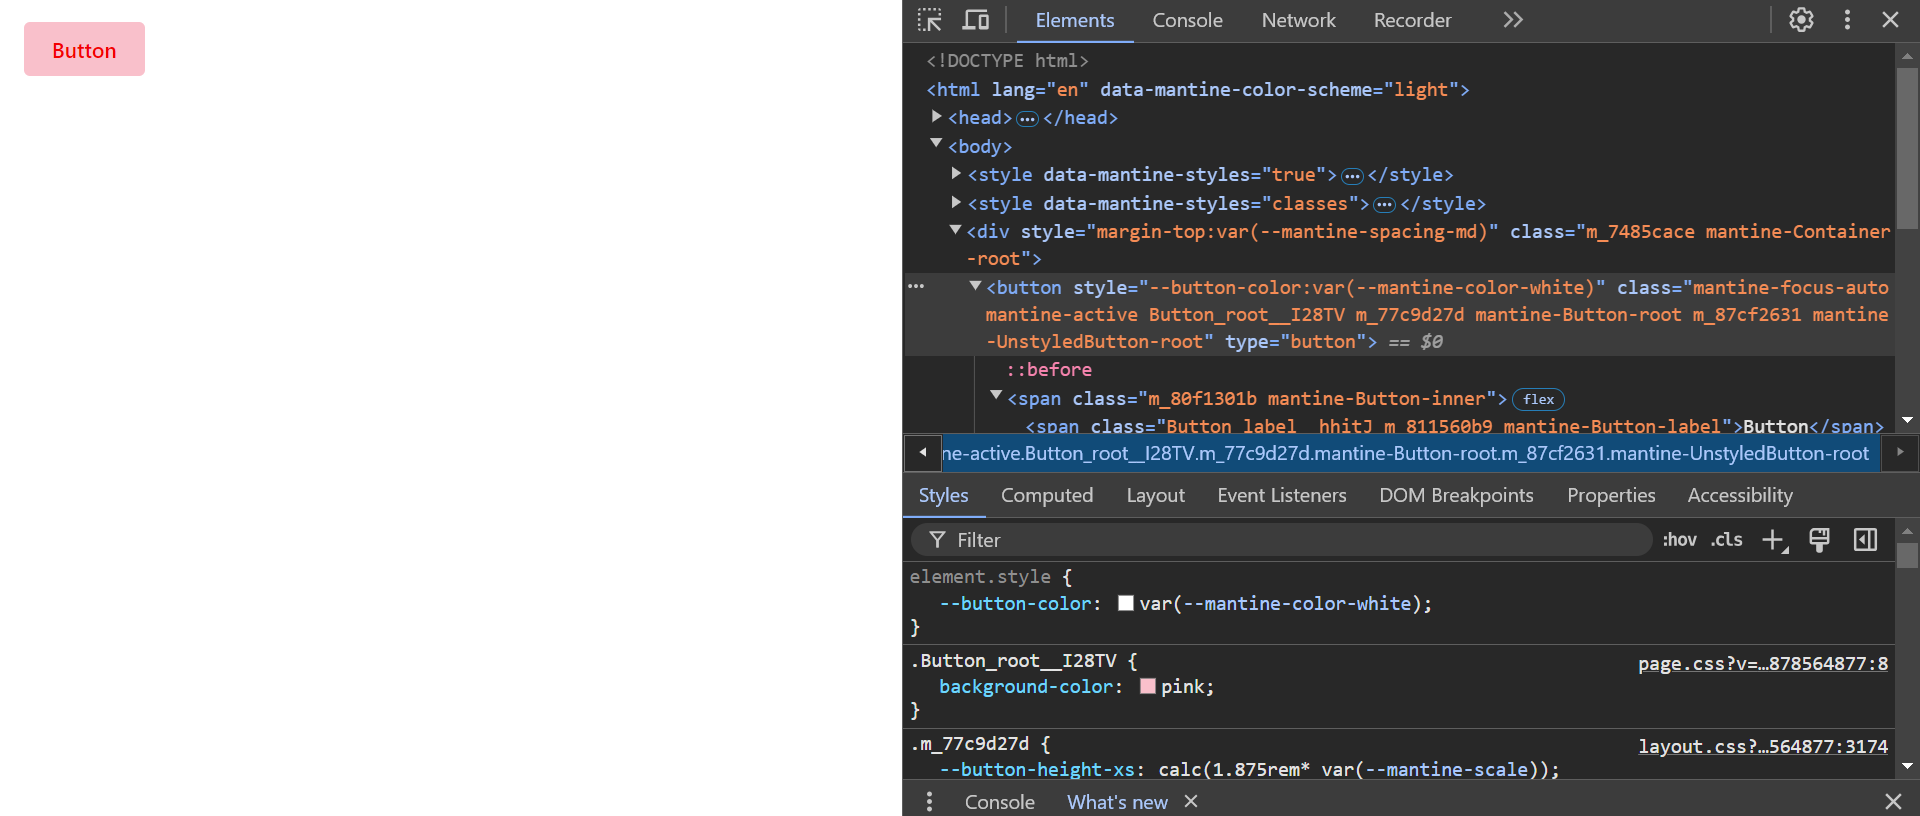Switch to What's new drawer tab
This screenshot has height=816, width=1920.
1117,802
